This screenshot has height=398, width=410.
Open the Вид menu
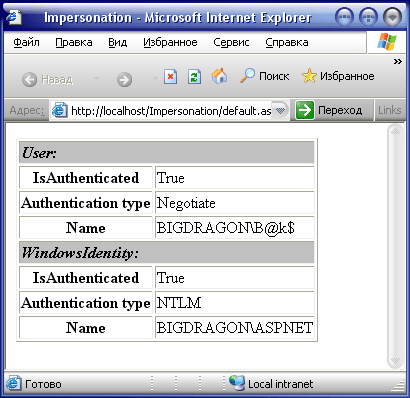117,42
